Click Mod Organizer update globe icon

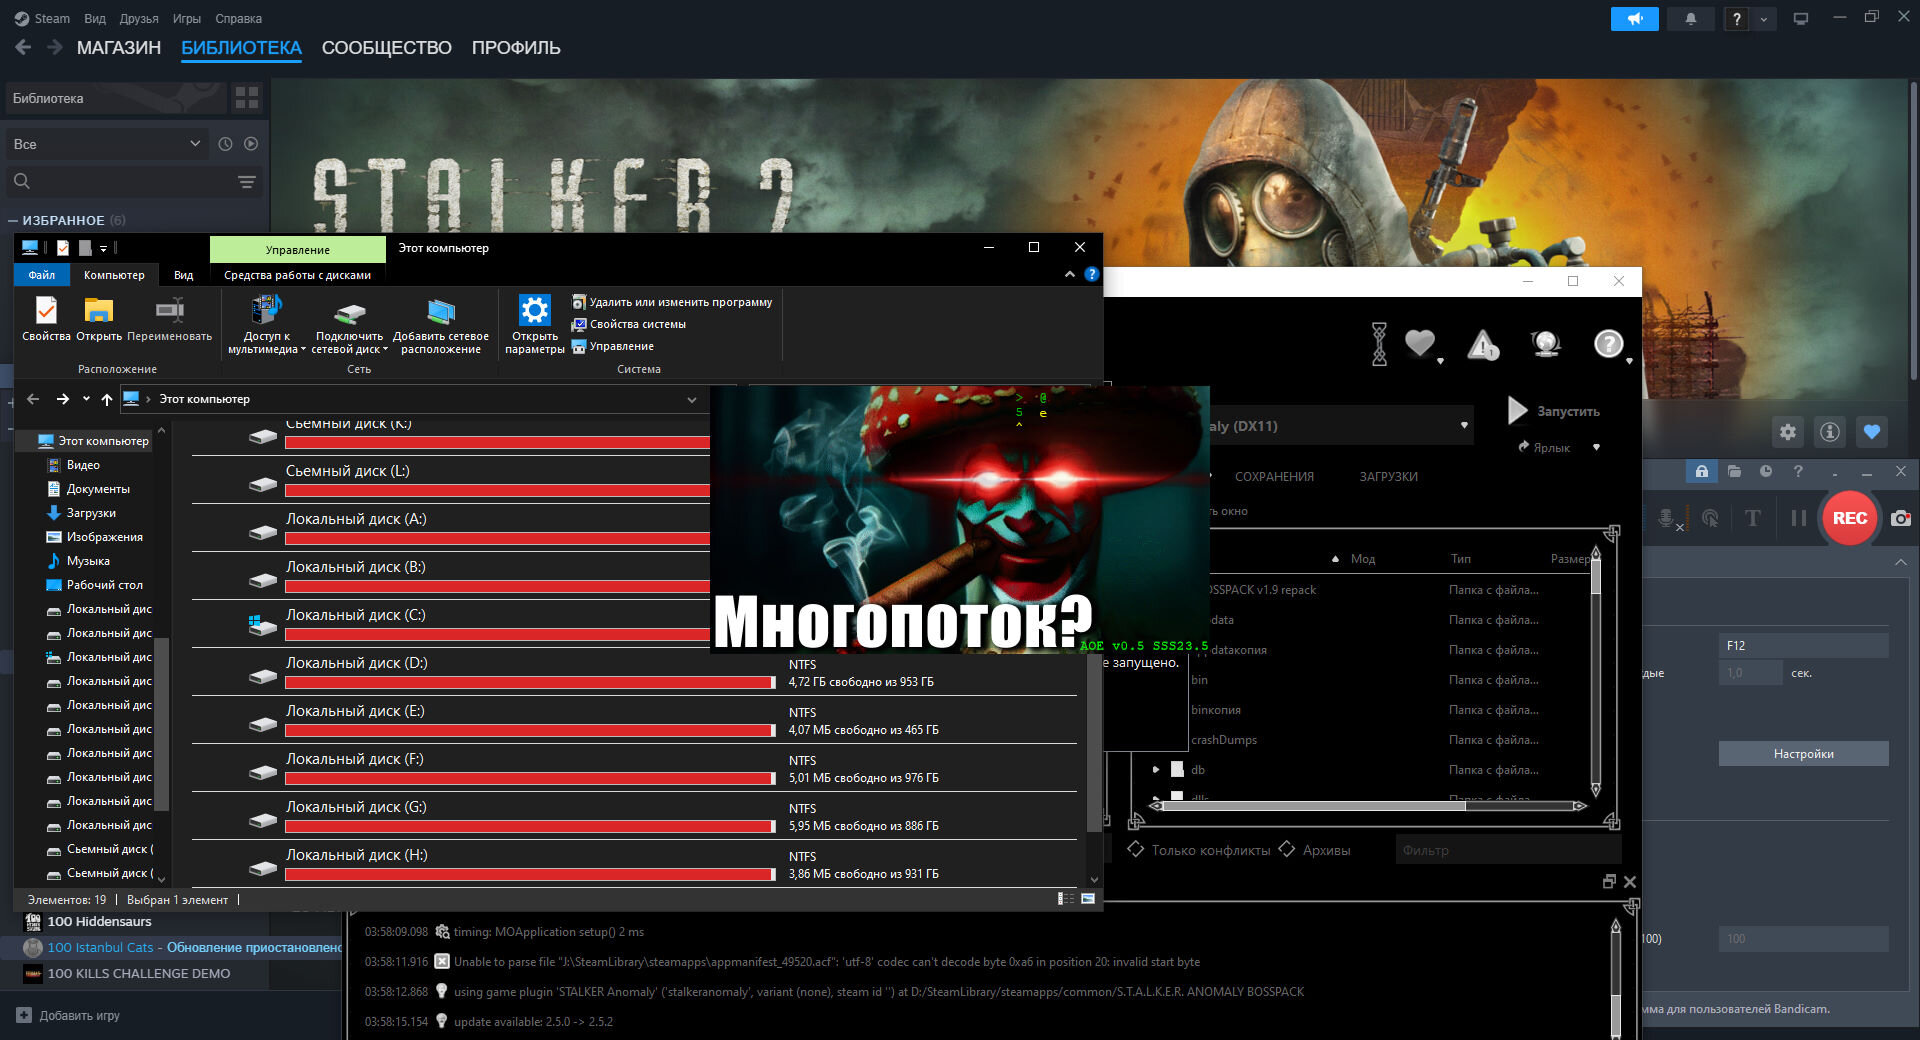point(1546,344)
